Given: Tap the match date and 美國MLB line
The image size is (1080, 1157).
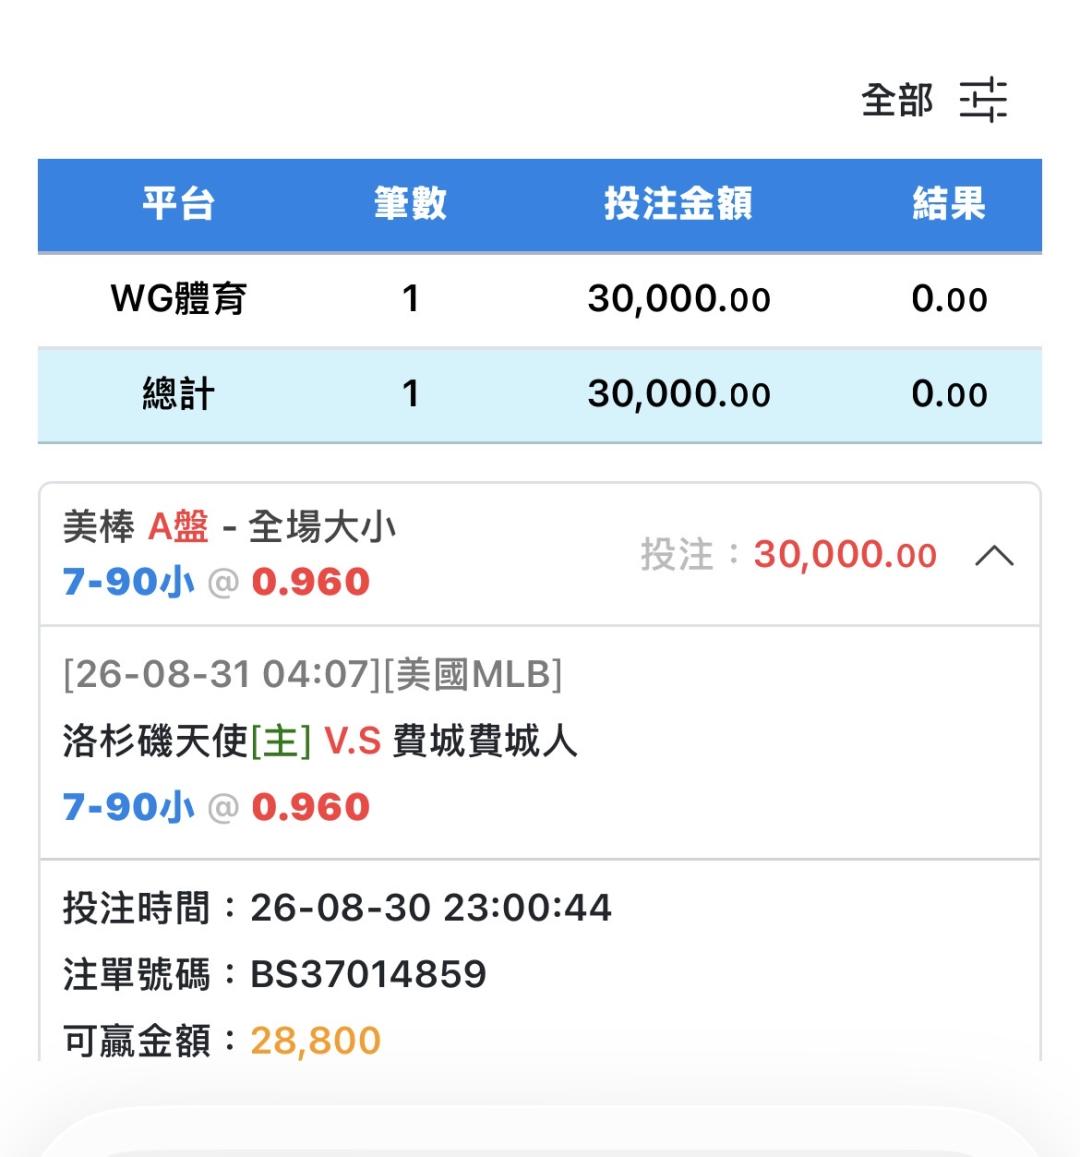Looking at the screenshot, I should (313, 674).
